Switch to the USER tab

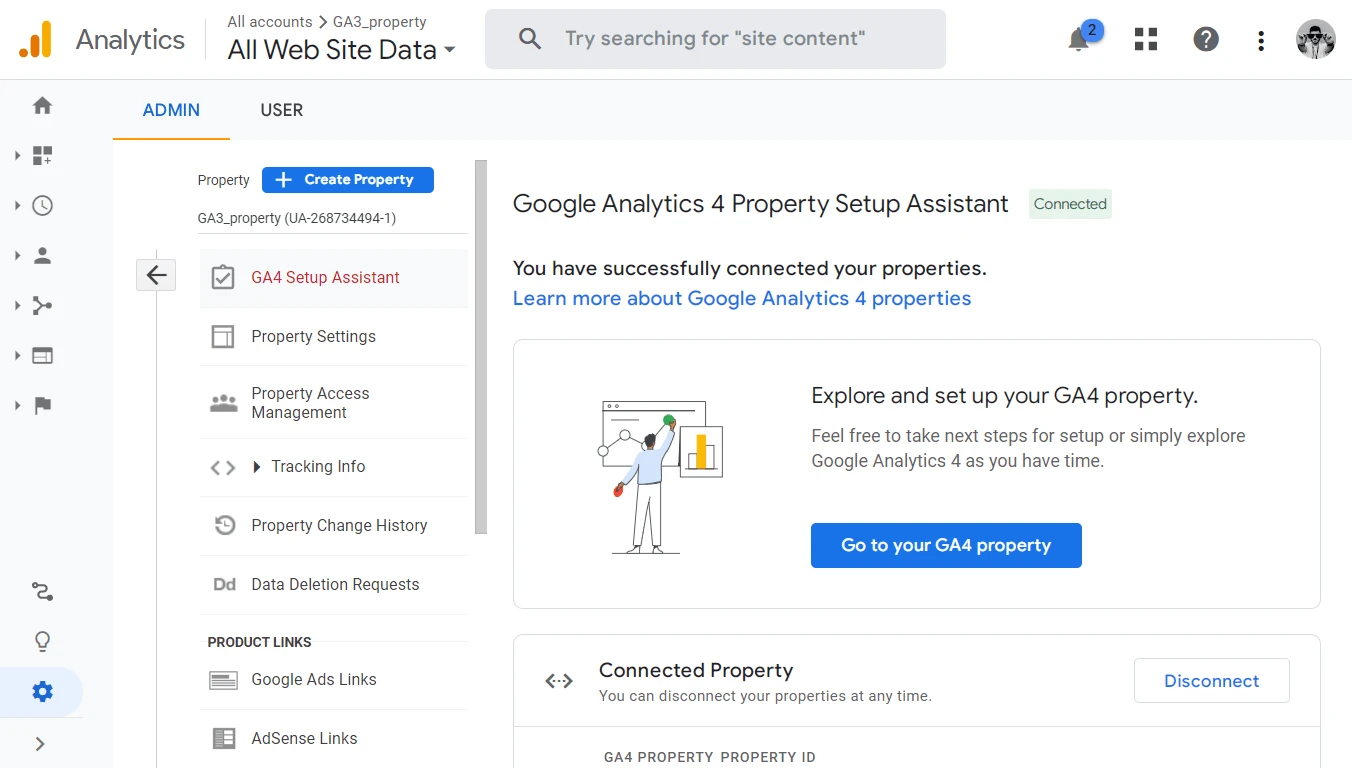281,110
